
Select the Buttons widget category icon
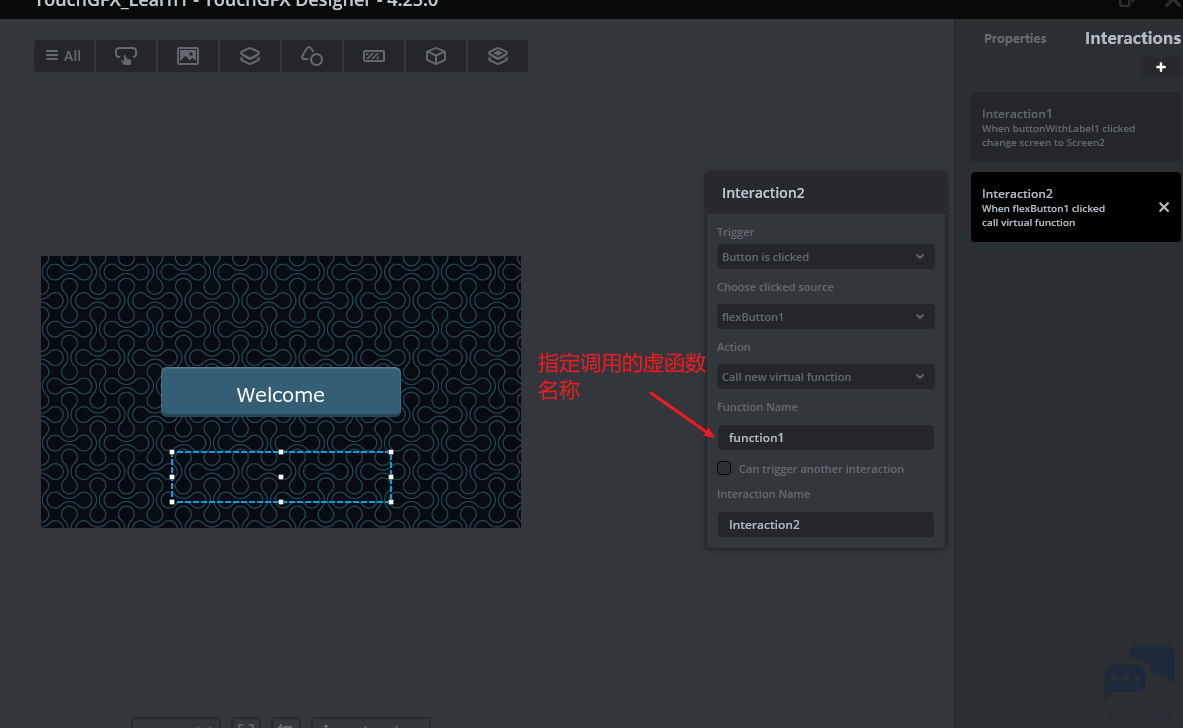[126, 56]
